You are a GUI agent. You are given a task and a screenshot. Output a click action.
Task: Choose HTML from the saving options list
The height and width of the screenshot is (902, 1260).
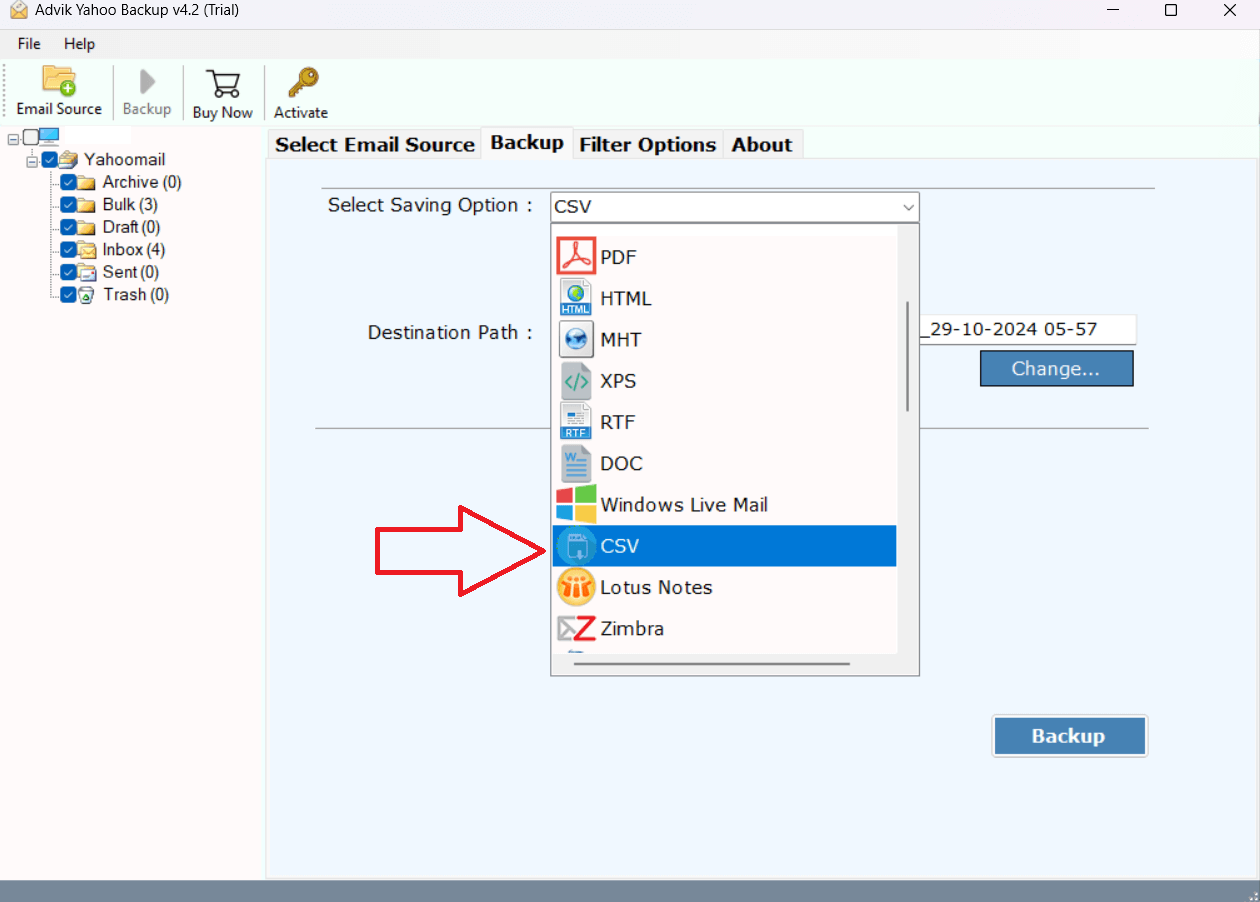(x=725, y=298)
